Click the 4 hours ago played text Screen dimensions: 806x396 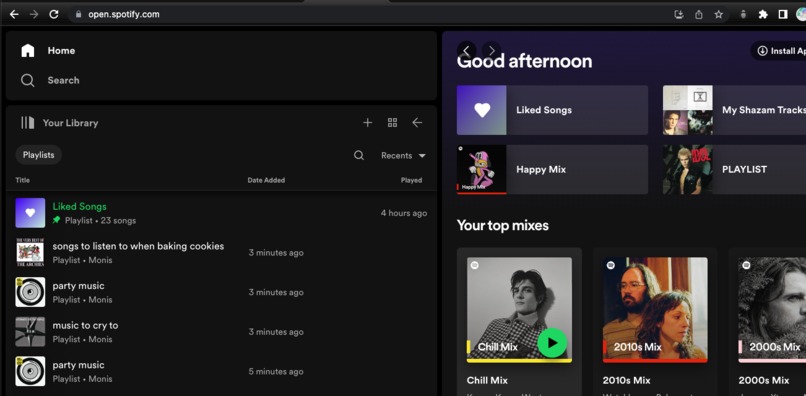(404, 213)
